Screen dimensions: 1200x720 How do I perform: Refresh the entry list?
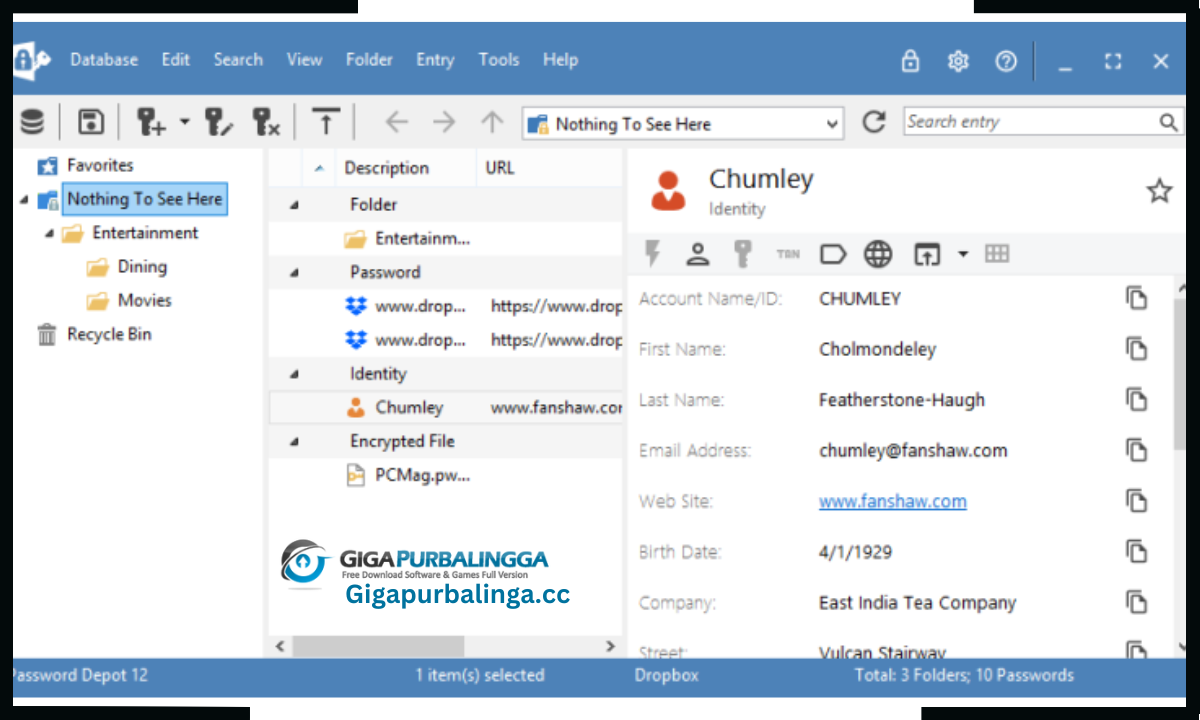tap(874, 122)
